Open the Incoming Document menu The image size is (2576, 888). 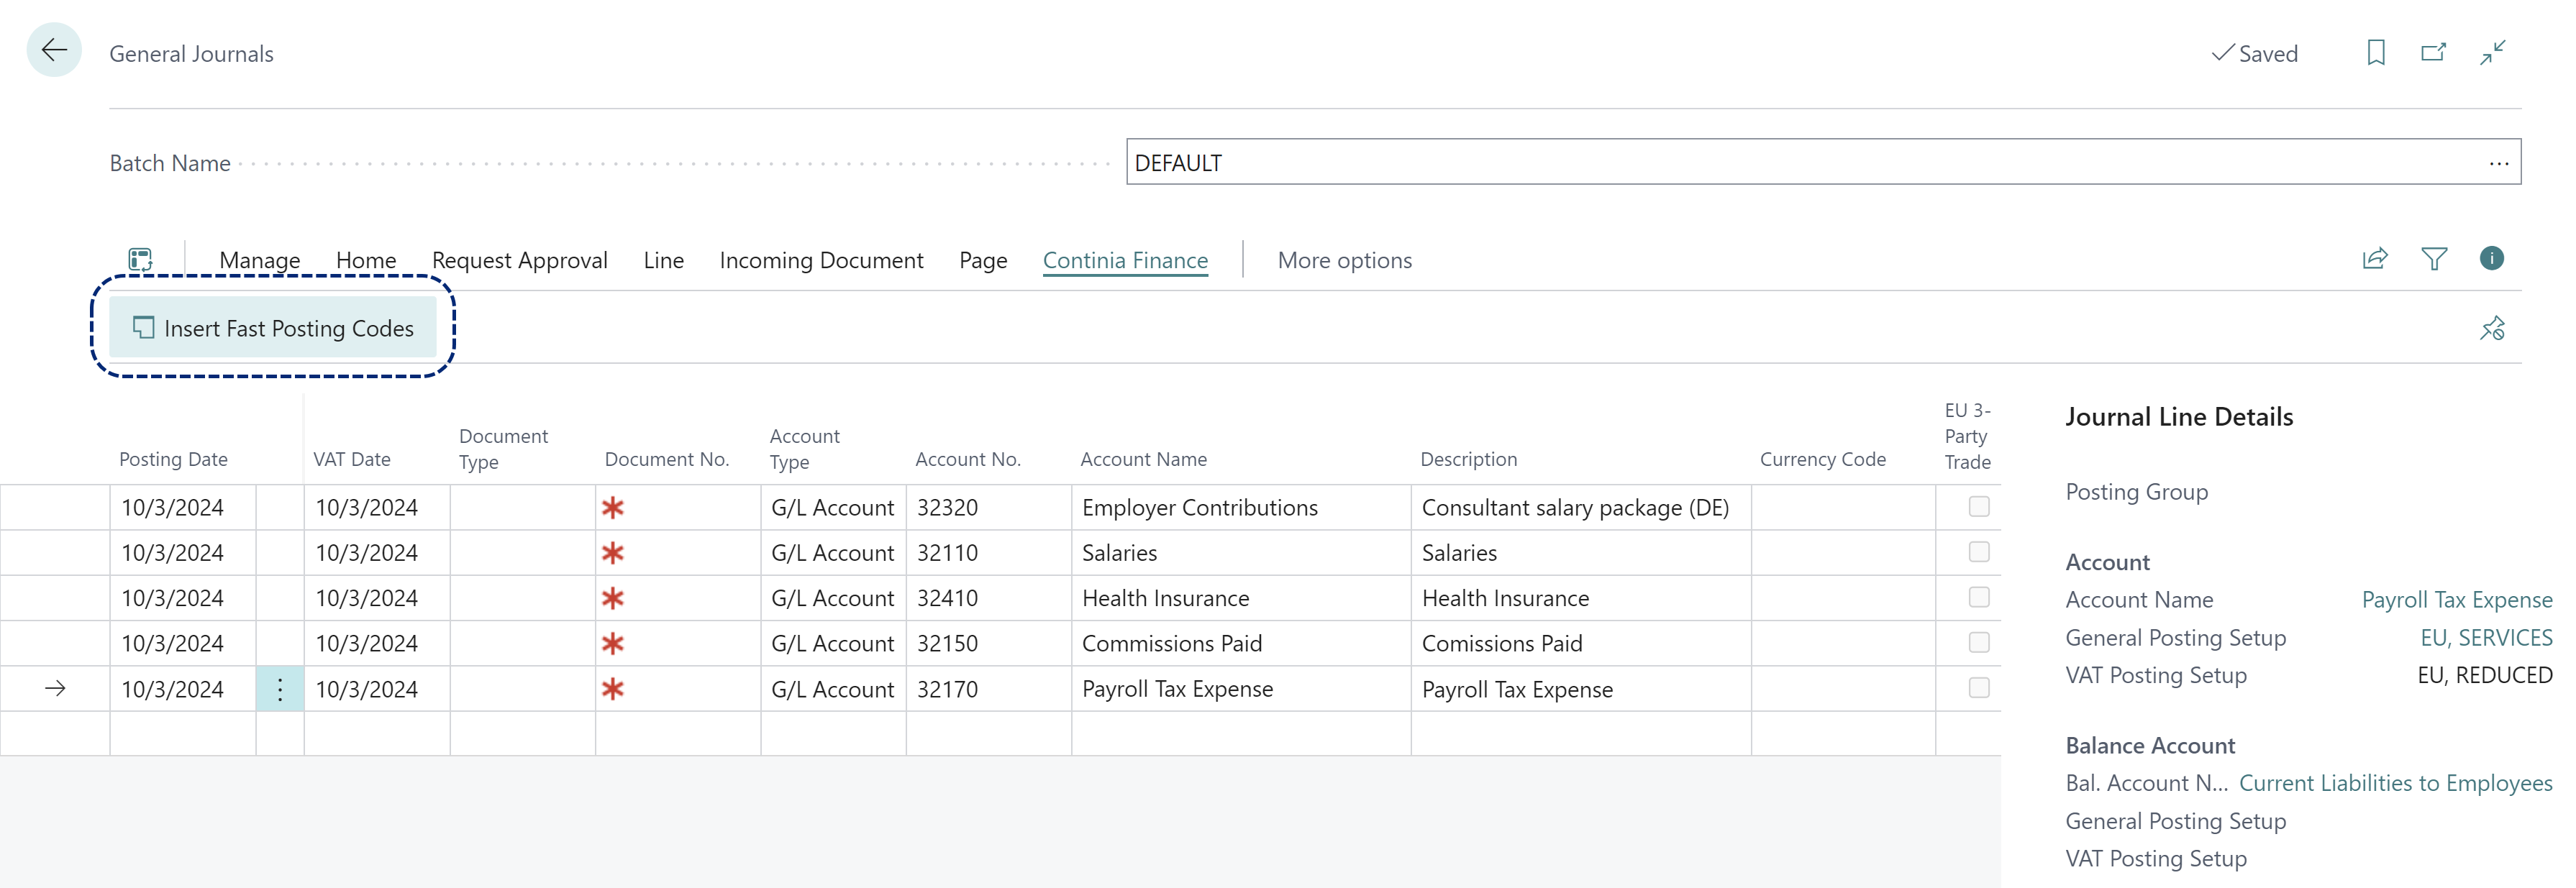[821, 260]
